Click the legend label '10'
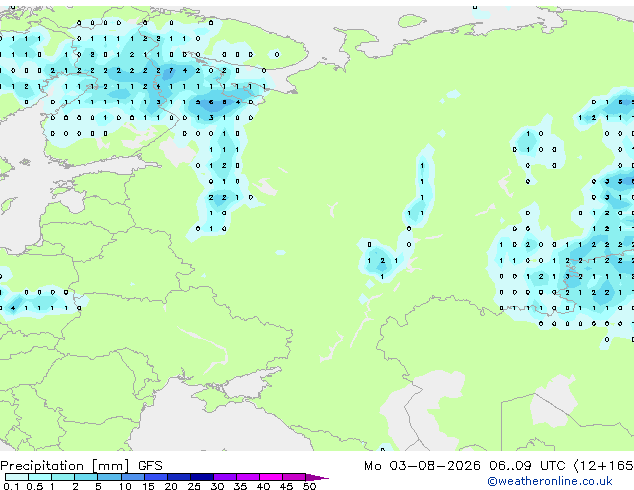Image resolution: width=634 pixels, height=490 pixels. 125,486
